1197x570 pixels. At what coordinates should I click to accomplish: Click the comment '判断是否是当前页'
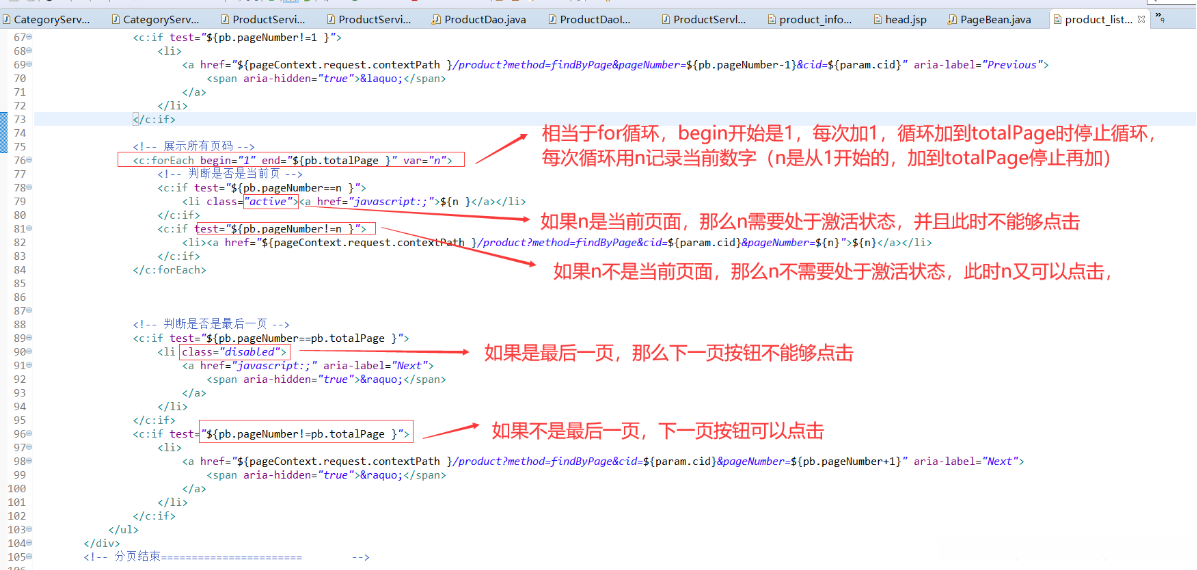point(230,174)
